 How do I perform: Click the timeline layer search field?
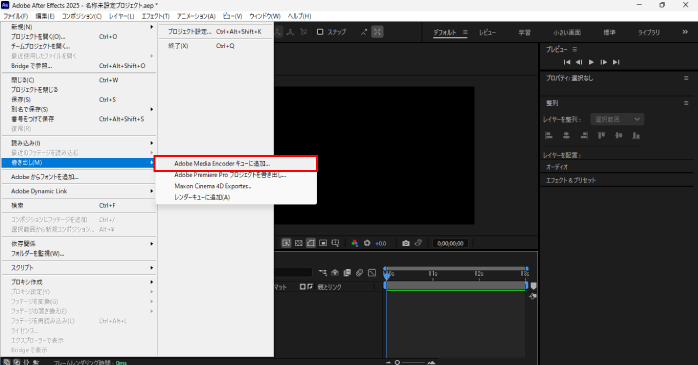point(293,272)
